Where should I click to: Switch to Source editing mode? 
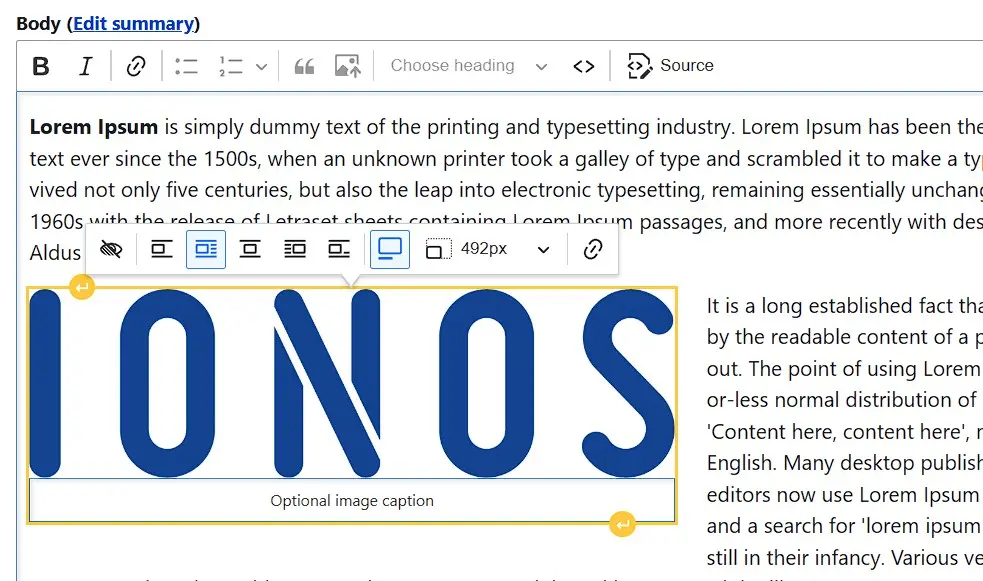click(x=672, y=65)
